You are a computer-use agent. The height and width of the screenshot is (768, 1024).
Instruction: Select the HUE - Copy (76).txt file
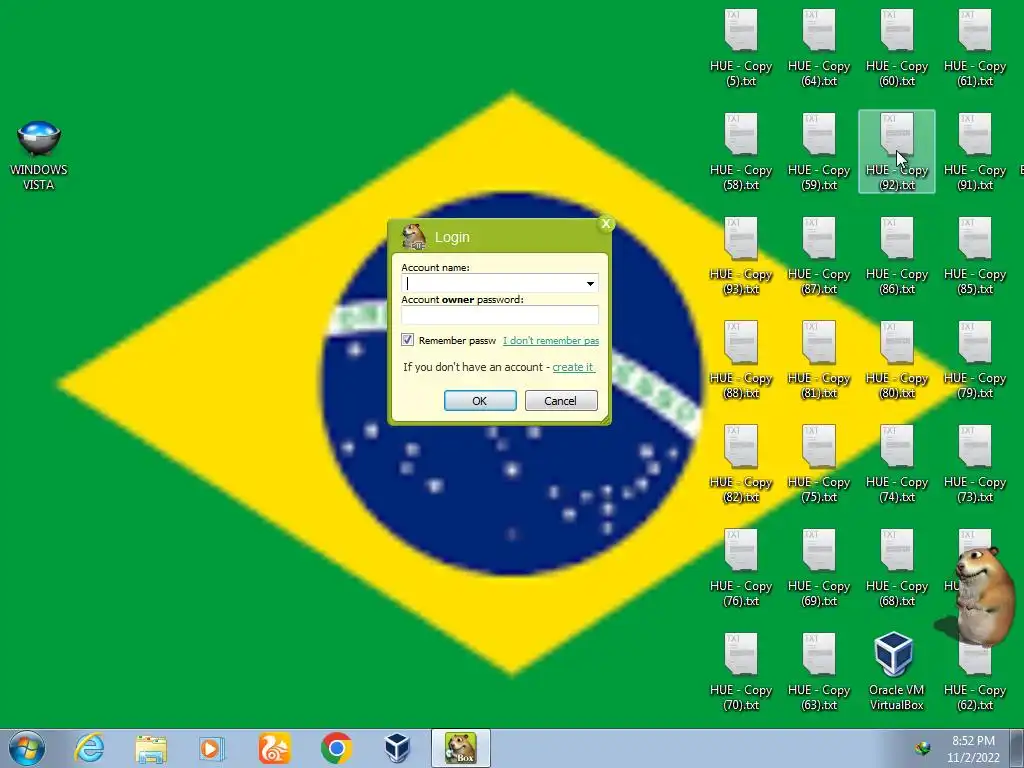(741, 568)
